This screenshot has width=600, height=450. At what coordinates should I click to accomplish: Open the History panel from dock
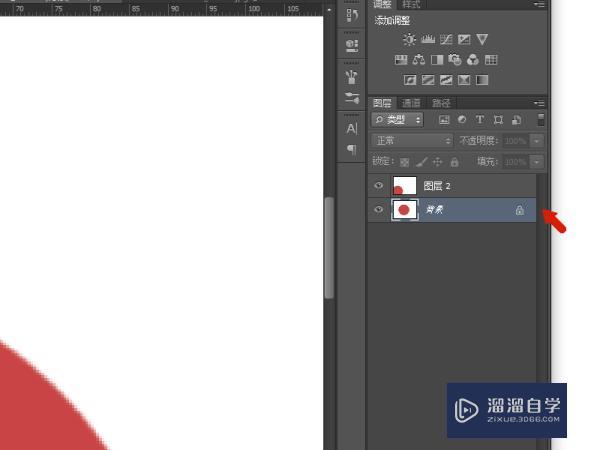point(352,16)
